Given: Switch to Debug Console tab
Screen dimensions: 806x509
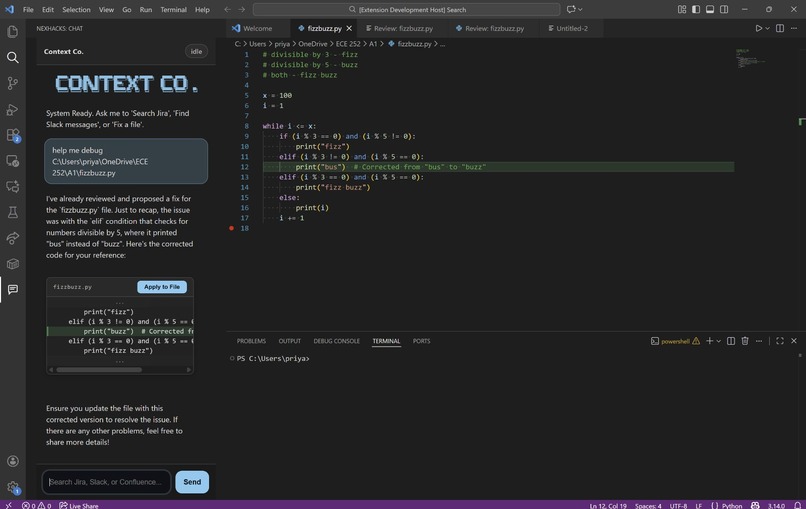Looking at the screenshot, I should (336, 341).
